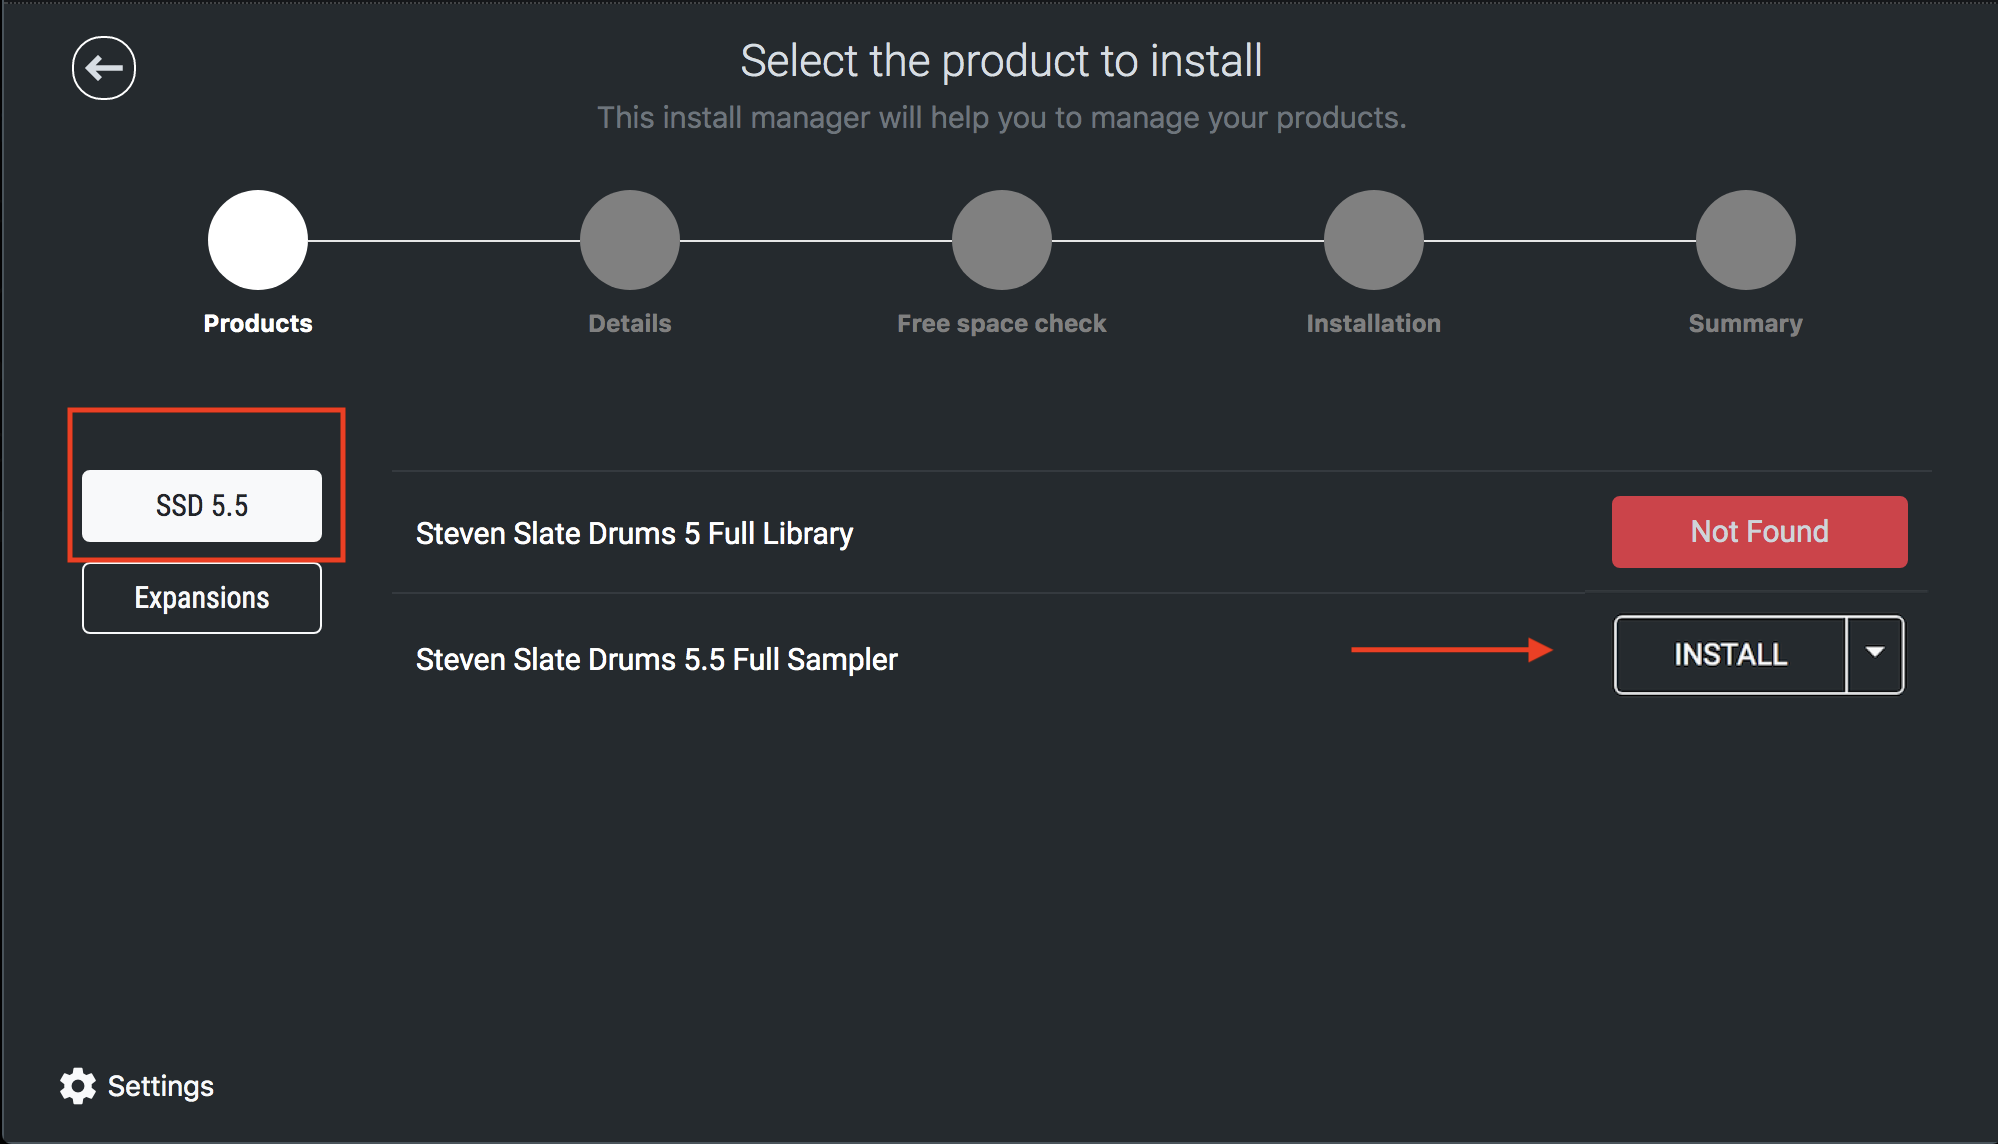Click the Free space check label
Screen dimensions: 1998x1144
(x=1002, y=324)
